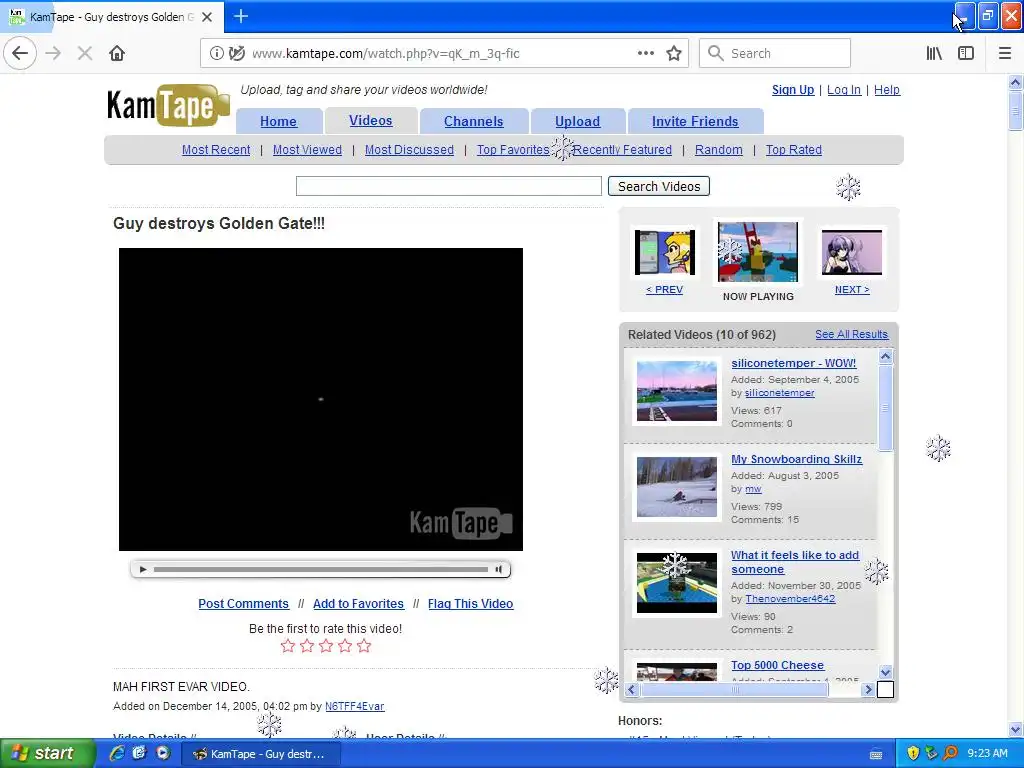This screenshot has height=768, width=1024.
Task: Go to the Home tab
Action: click(278, 121)
